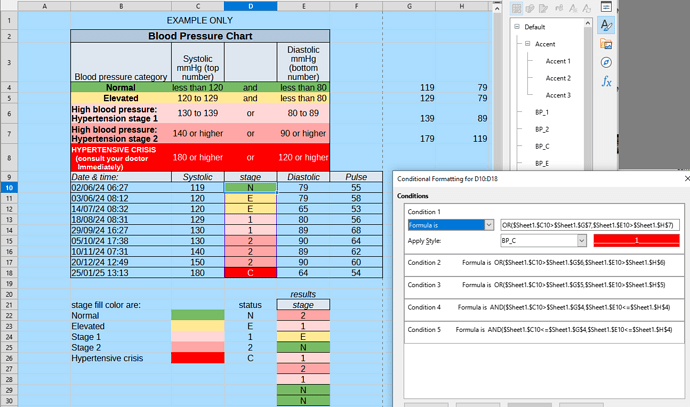Select Condition 2 in the conditions list
The image size is (690, 407).
tap(540, 262)
